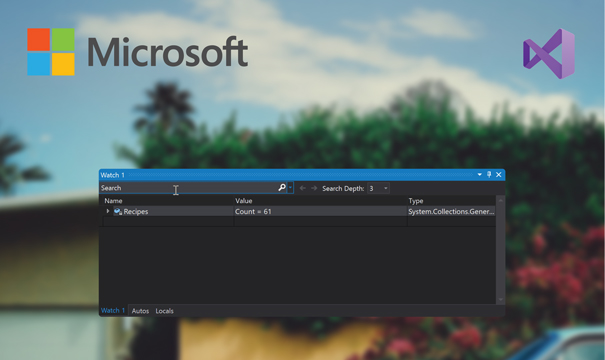
Task: Switch to the Locals tab
Action: (x=164, y=311)
